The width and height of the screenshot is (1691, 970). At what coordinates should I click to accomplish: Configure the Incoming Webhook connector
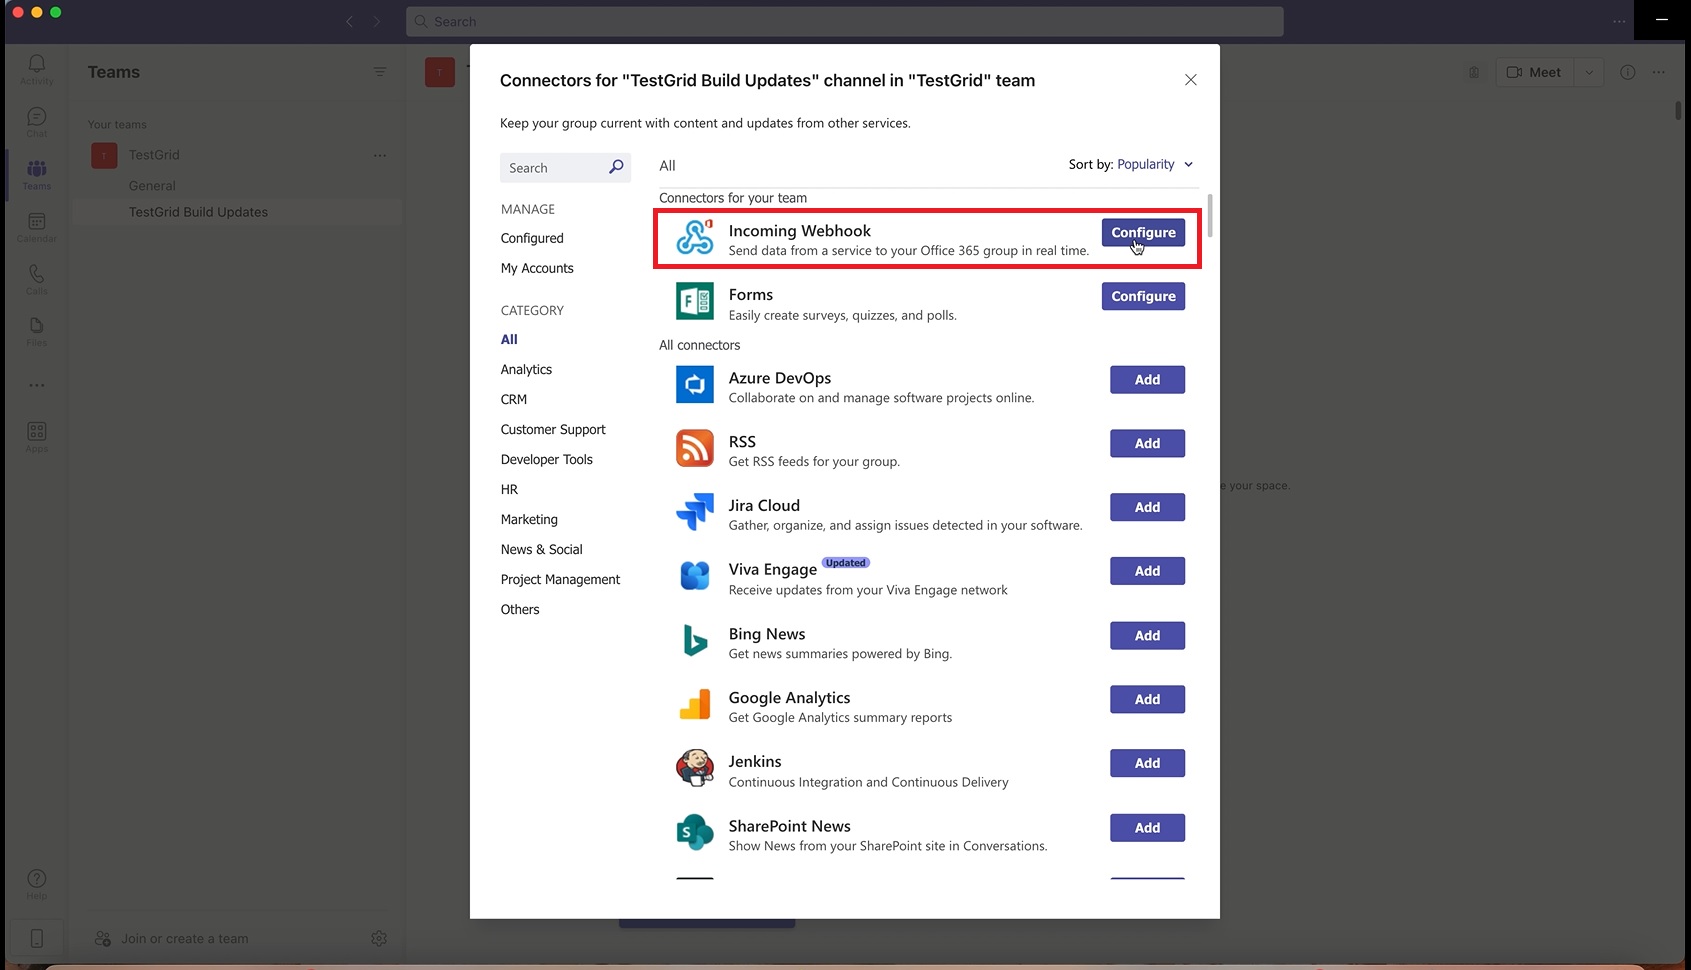[x=1143, y=232]
